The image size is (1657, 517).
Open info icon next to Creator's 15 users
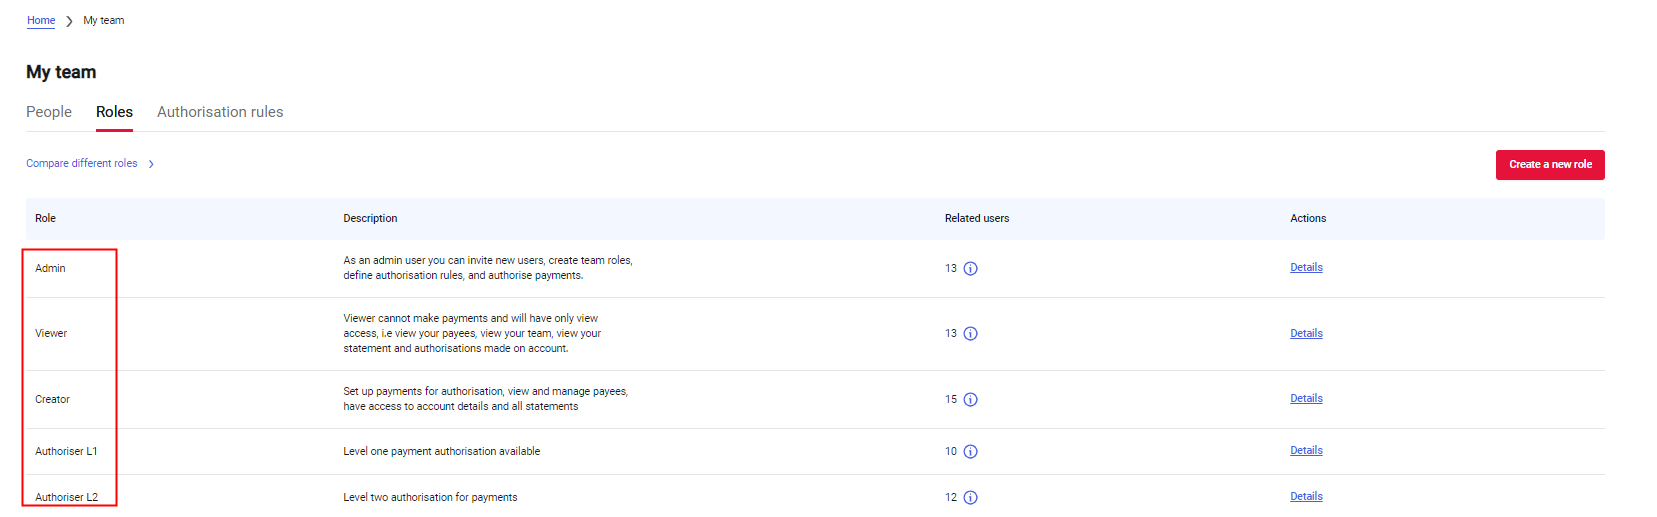970,400
